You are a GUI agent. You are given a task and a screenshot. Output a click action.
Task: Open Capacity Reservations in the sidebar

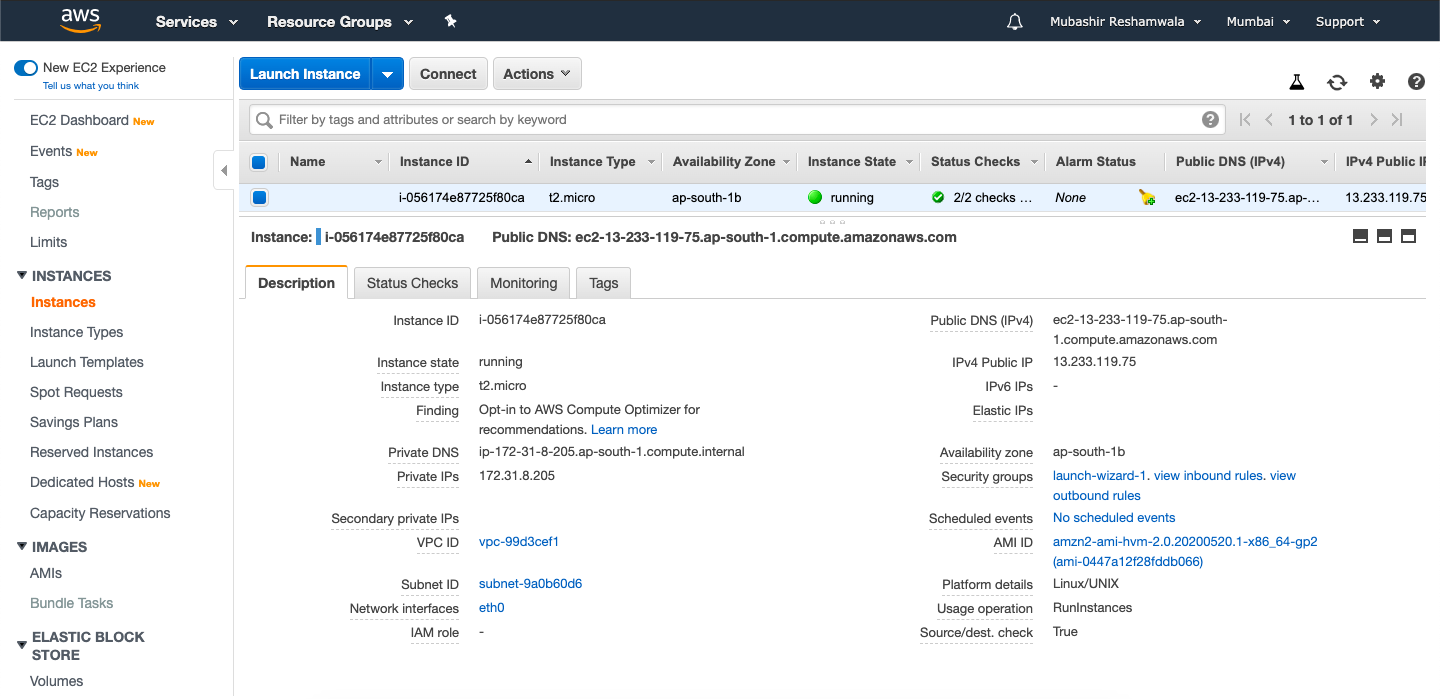pyautogui.click(x=100, y=513)
